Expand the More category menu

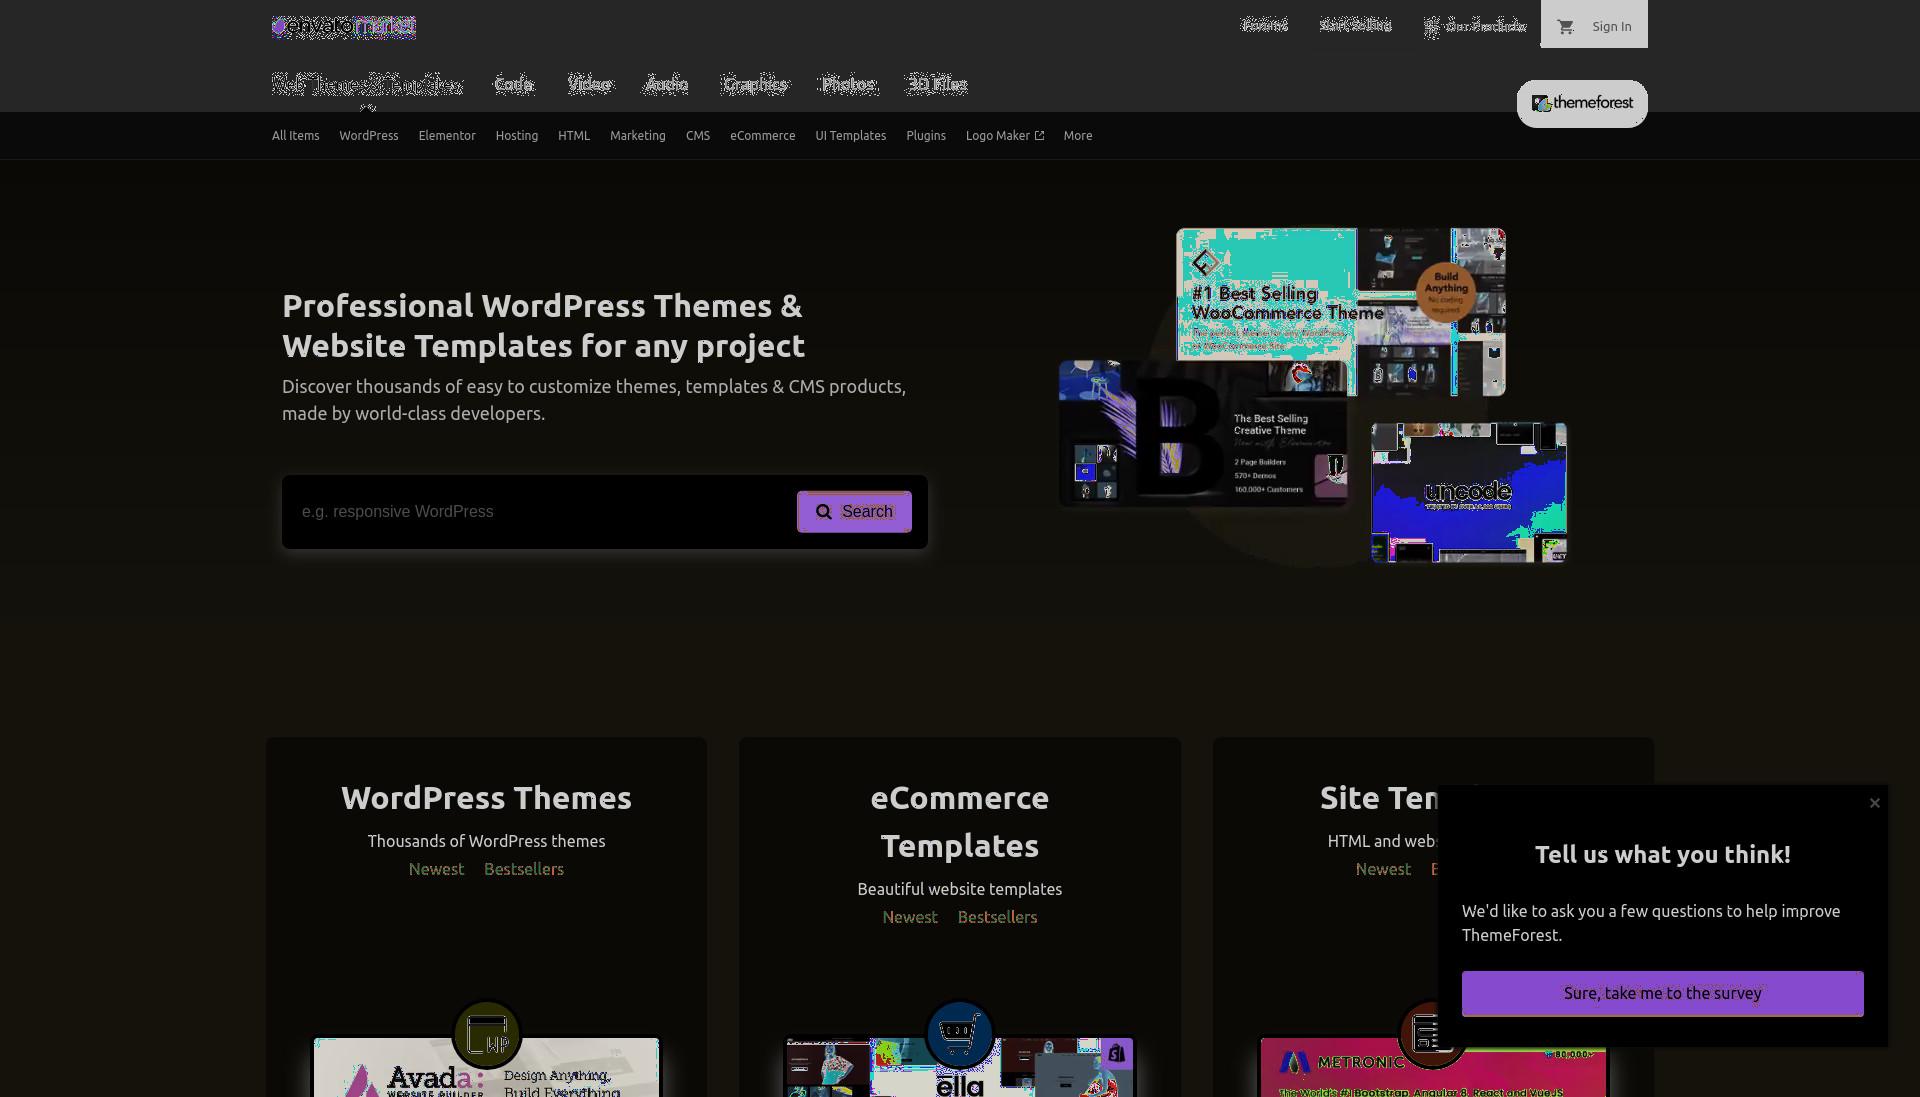[1077, 136]
